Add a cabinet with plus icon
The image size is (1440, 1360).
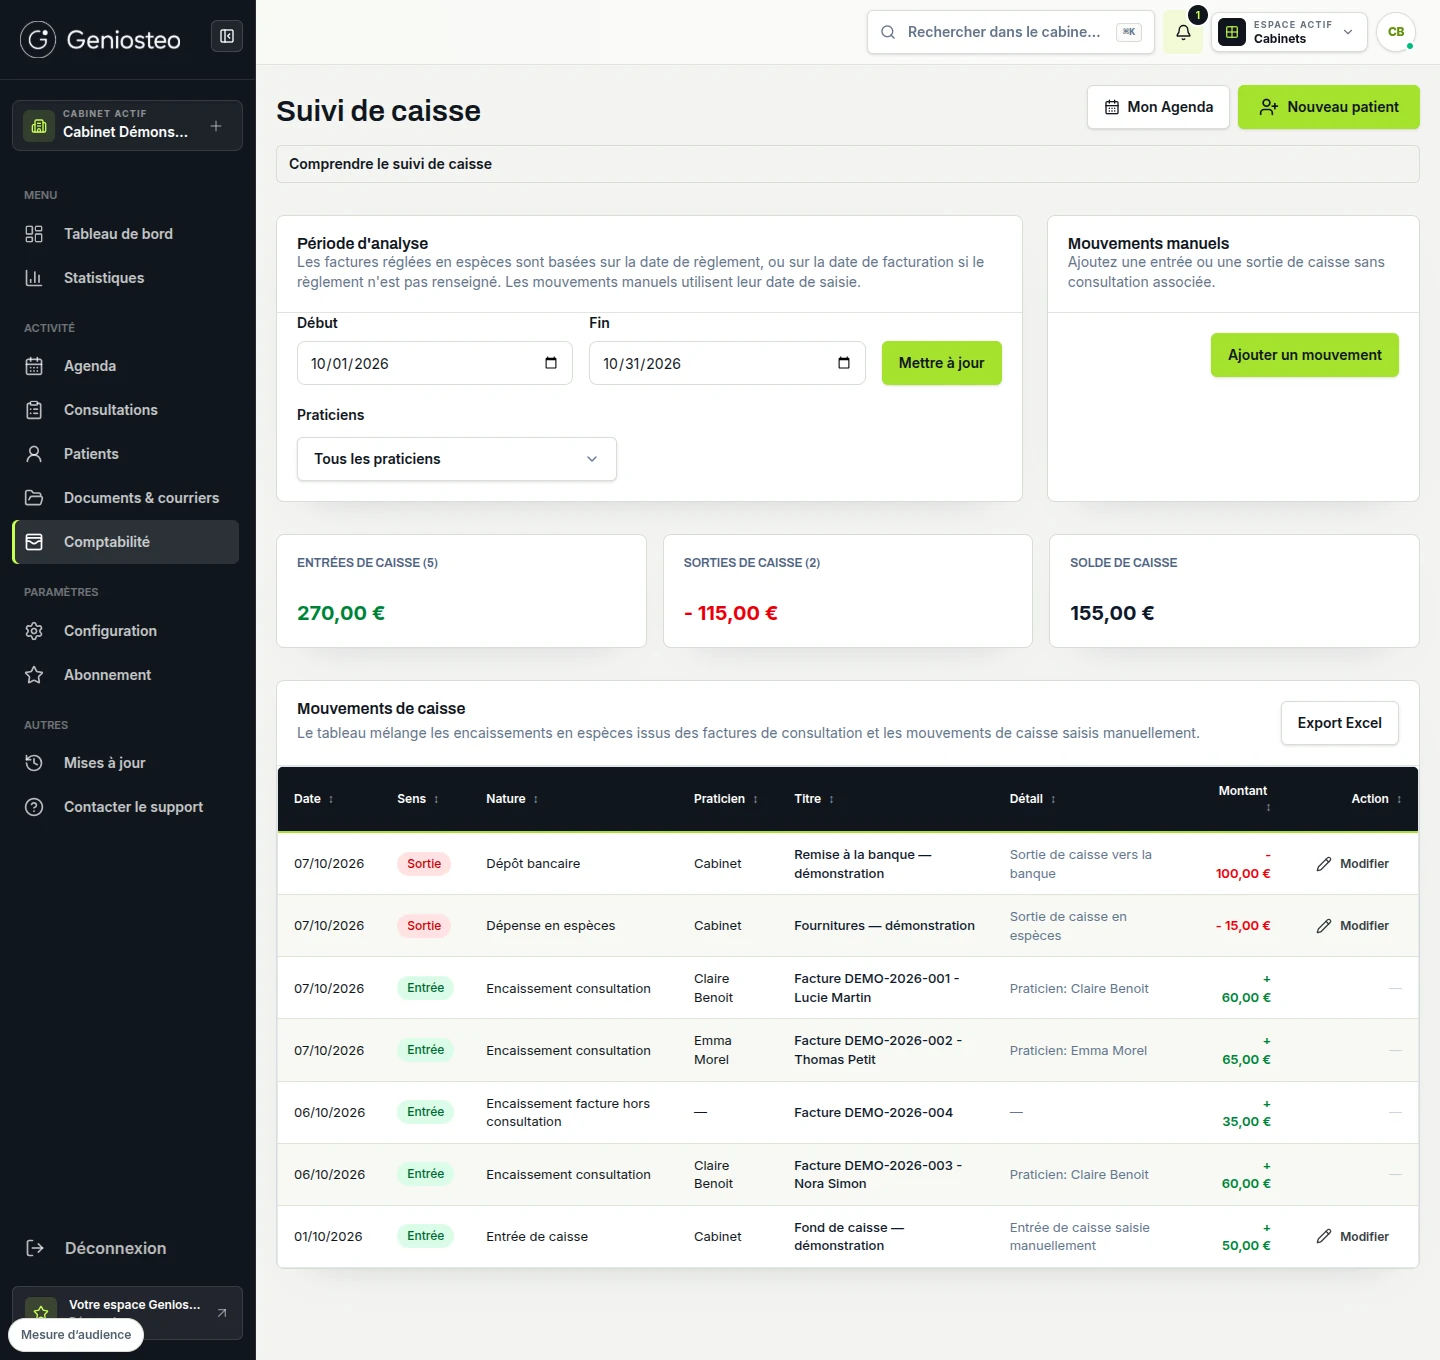(x=216, y=126)
